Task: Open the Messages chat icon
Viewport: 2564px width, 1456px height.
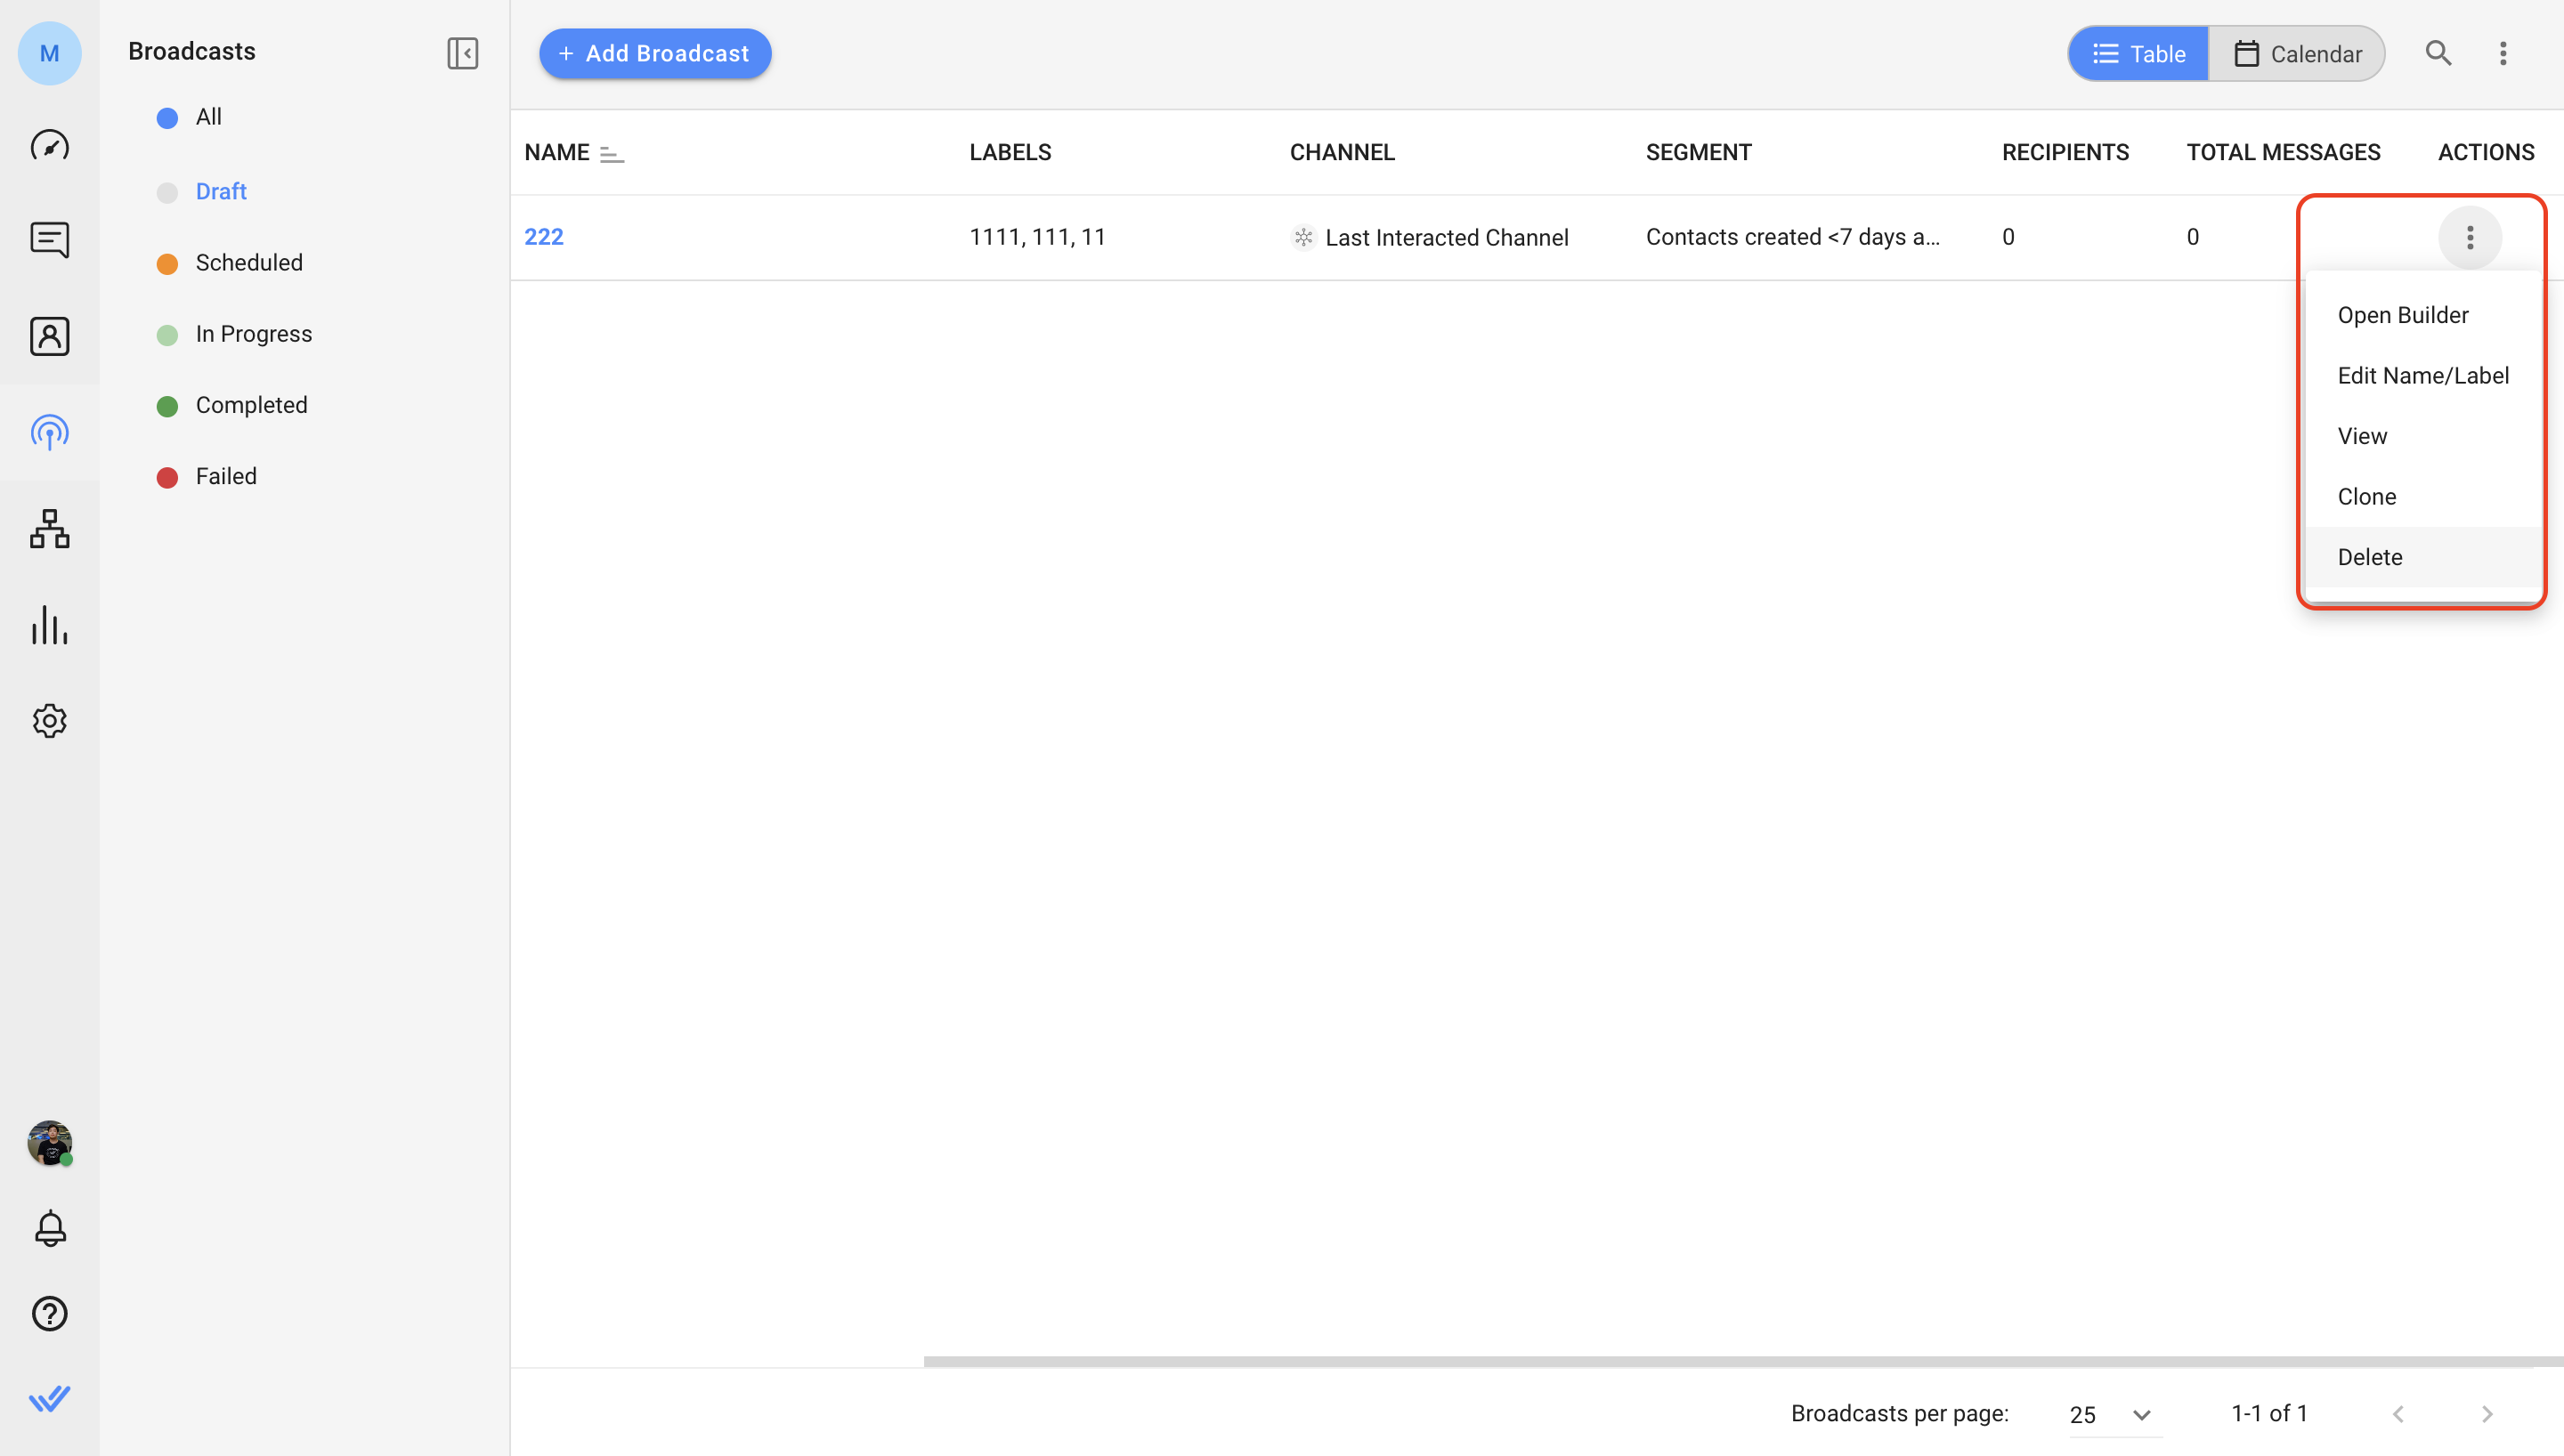Action: click(x=49, y=240)
